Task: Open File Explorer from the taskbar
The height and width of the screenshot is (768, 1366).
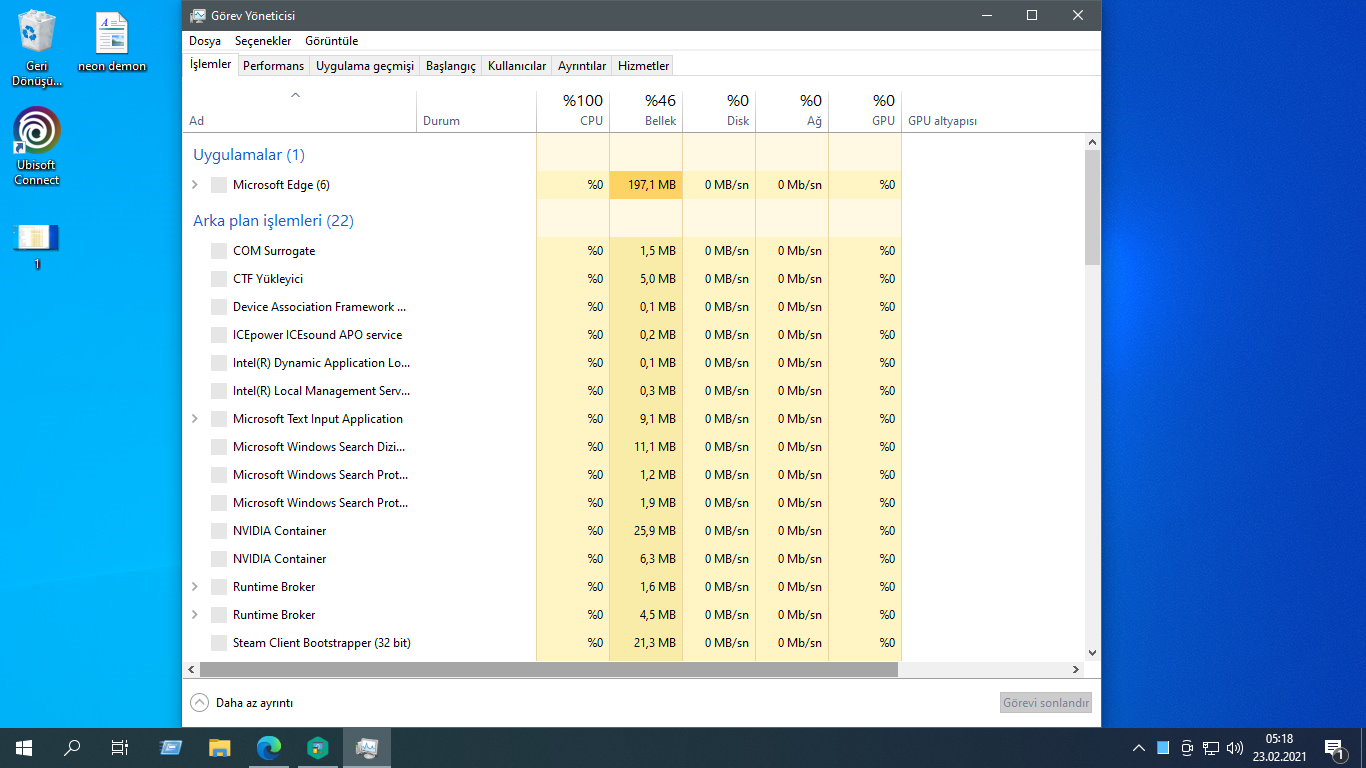Action: click(x=220, y=747)
